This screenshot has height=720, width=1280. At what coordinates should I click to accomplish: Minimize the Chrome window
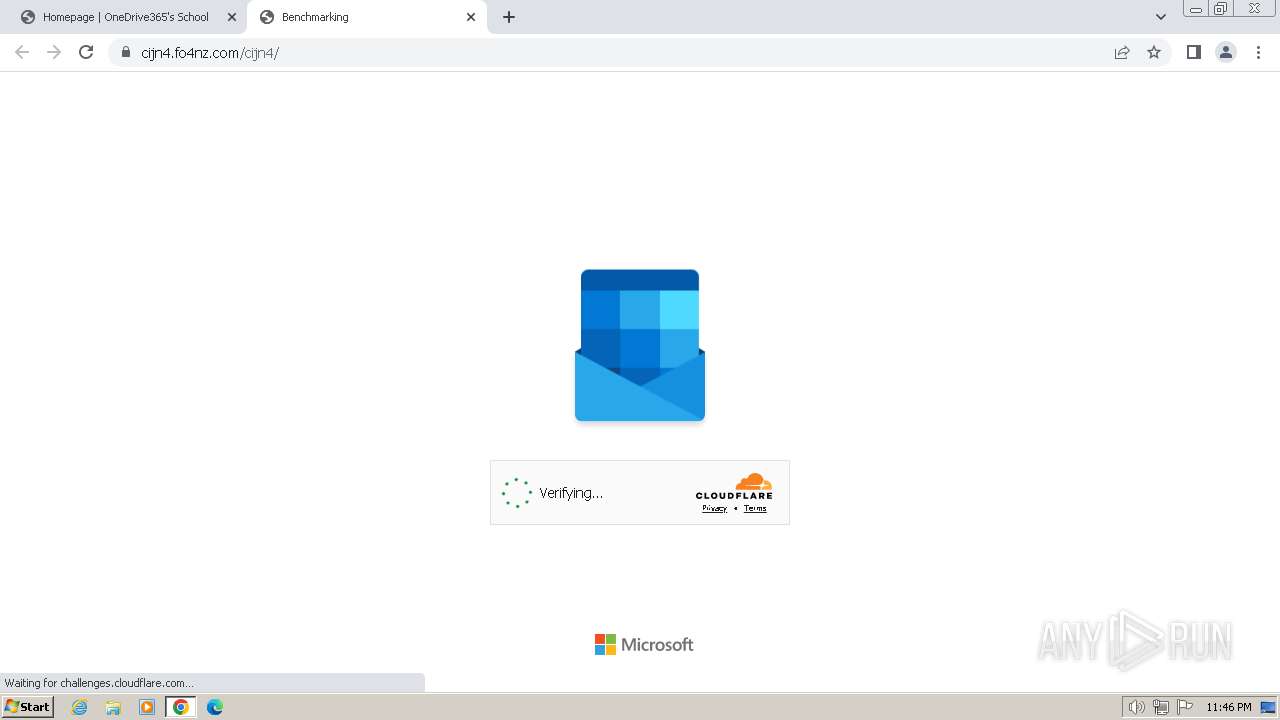(x=1195, y=9)
